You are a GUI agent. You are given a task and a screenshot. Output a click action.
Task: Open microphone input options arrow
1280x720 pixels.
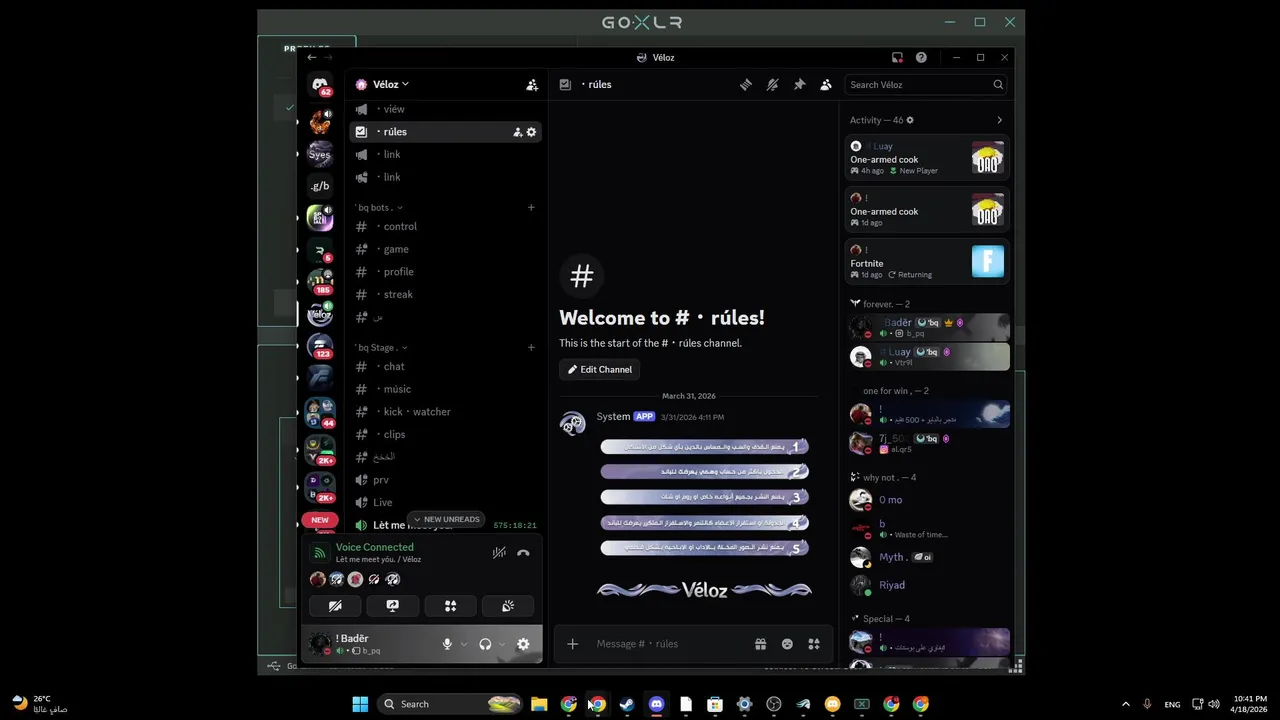click(464, 645)
